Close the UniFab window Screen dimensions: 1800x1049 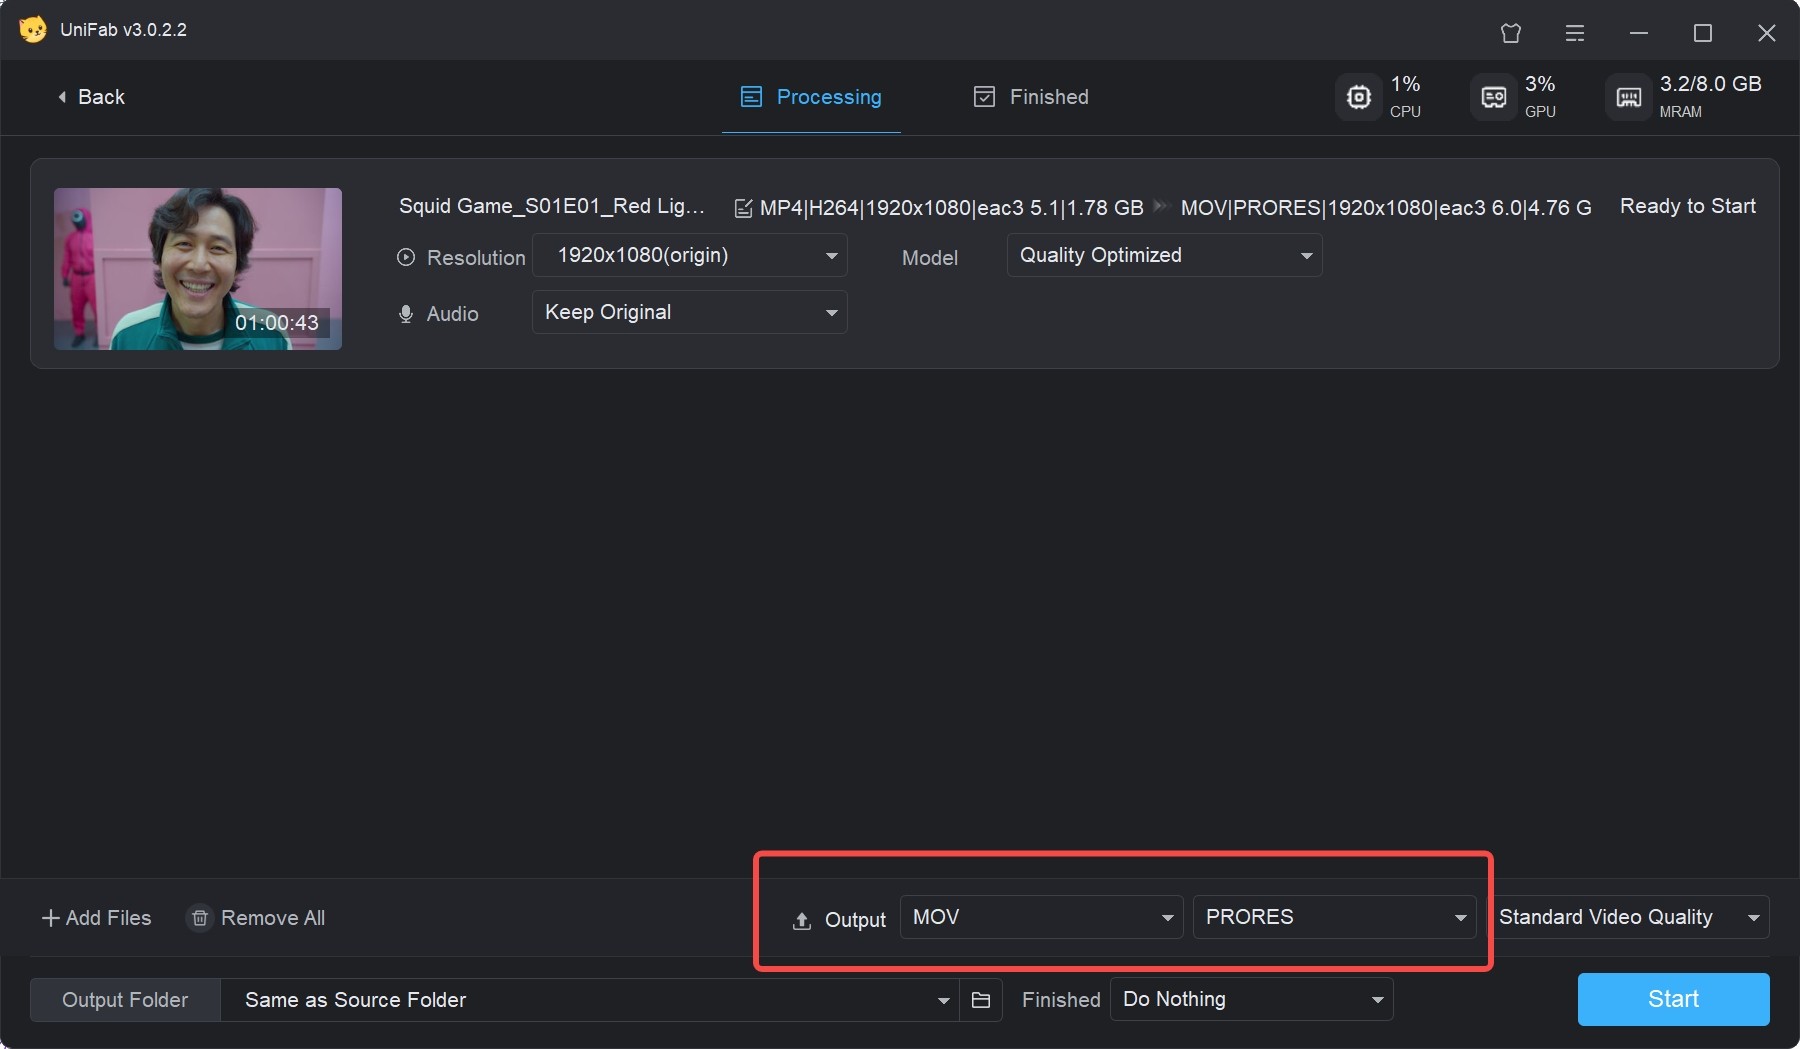(1767, 33)
